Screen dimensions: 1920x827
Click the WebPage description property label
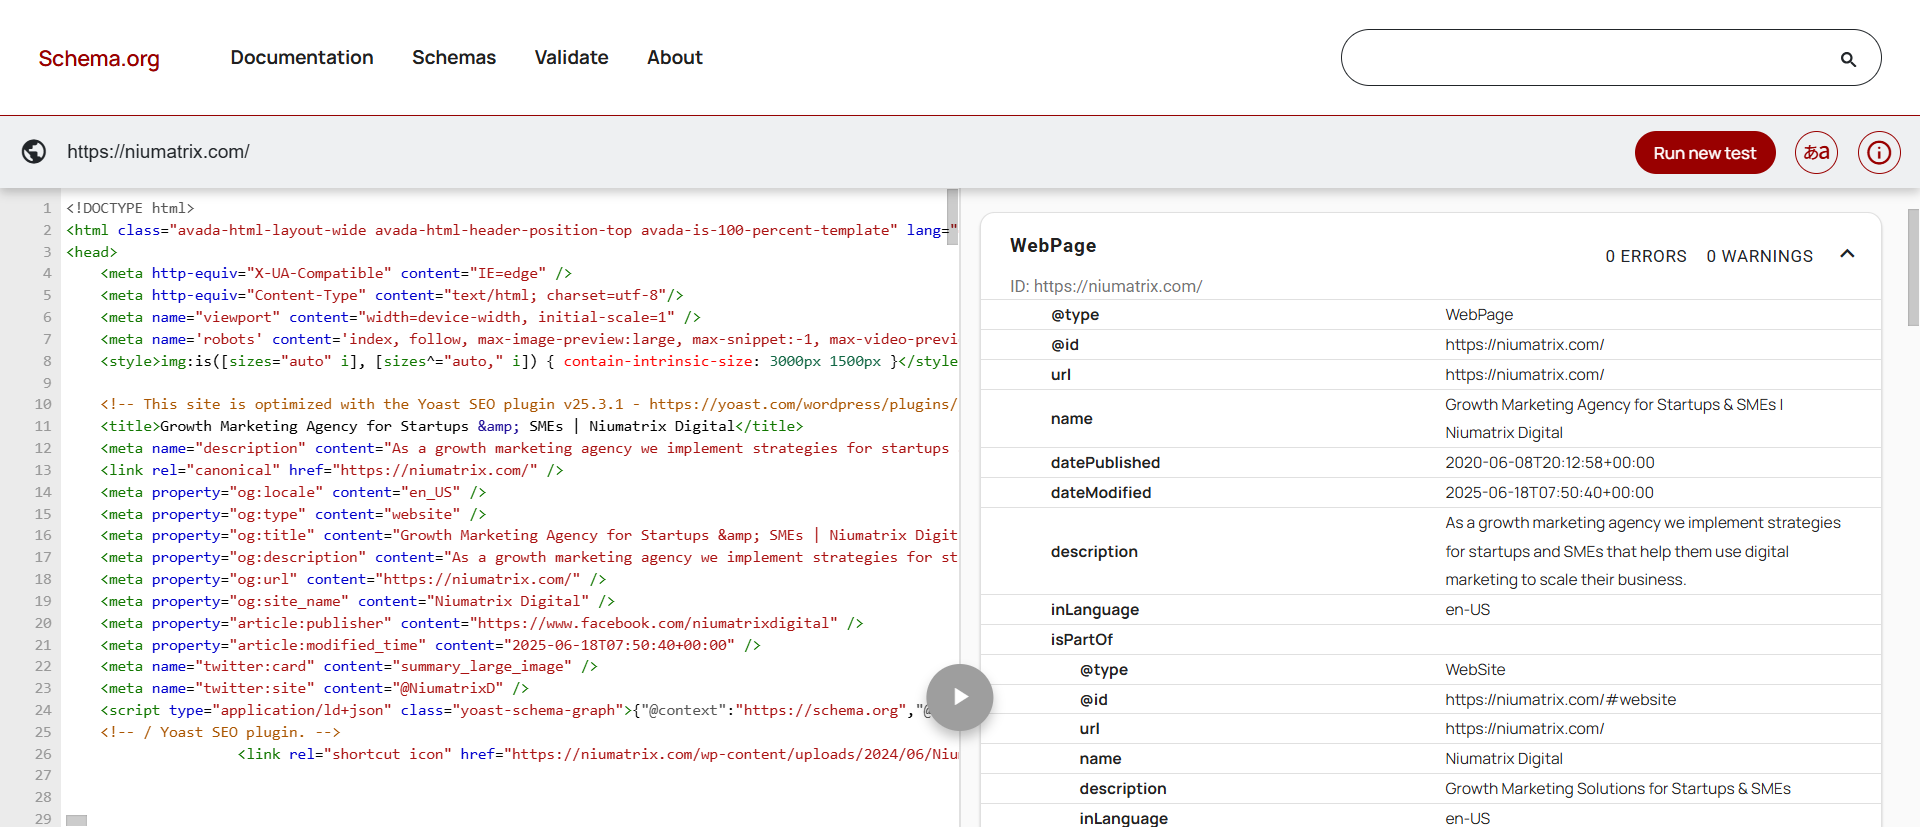(x=1094, y=552)
